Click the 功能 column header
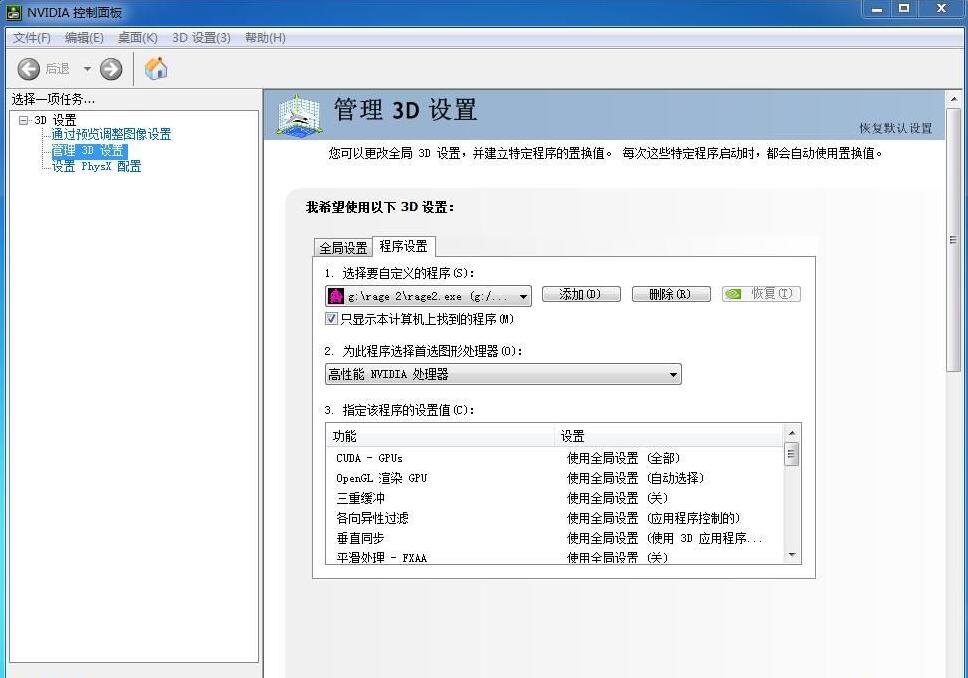This screenshot has width=968, height=678. click(441, 436)
